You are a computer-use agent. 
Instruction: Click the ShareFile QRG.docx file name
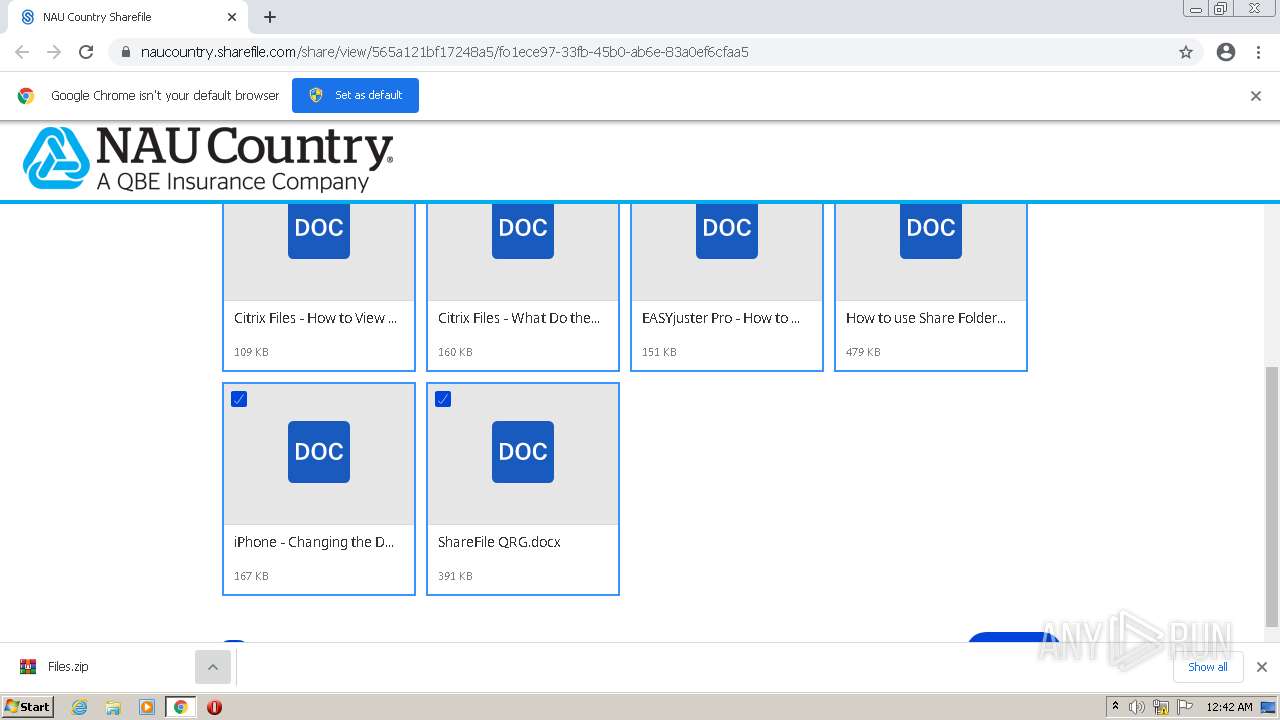(499, 542)
